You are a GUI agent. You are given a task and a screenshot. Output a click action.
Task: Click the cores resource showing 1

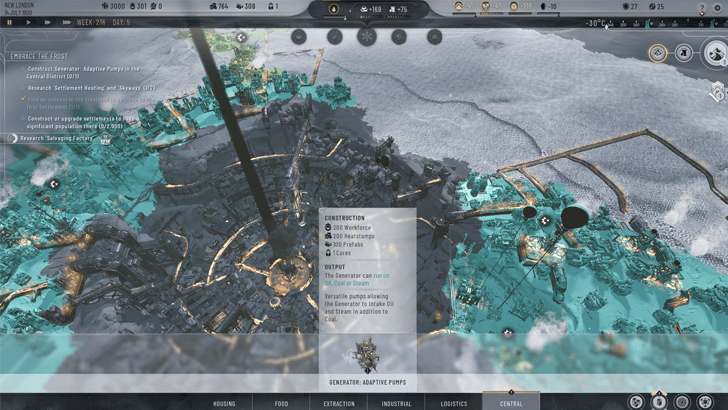(273, 6)
